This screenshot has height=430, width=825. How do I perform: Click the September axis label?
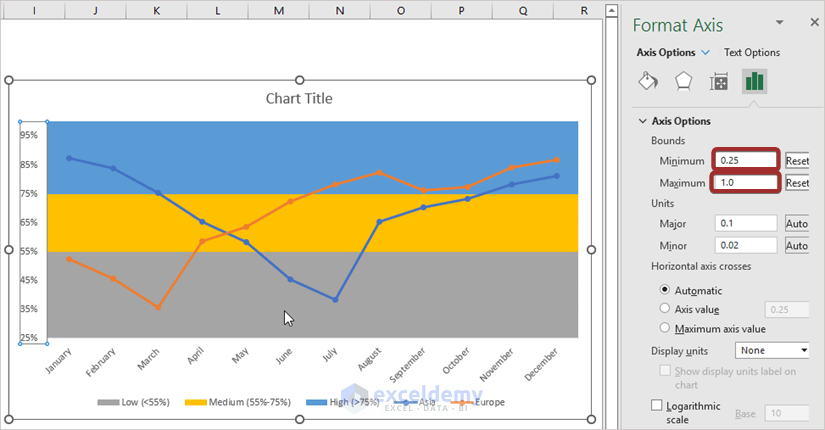pos(407,365)
